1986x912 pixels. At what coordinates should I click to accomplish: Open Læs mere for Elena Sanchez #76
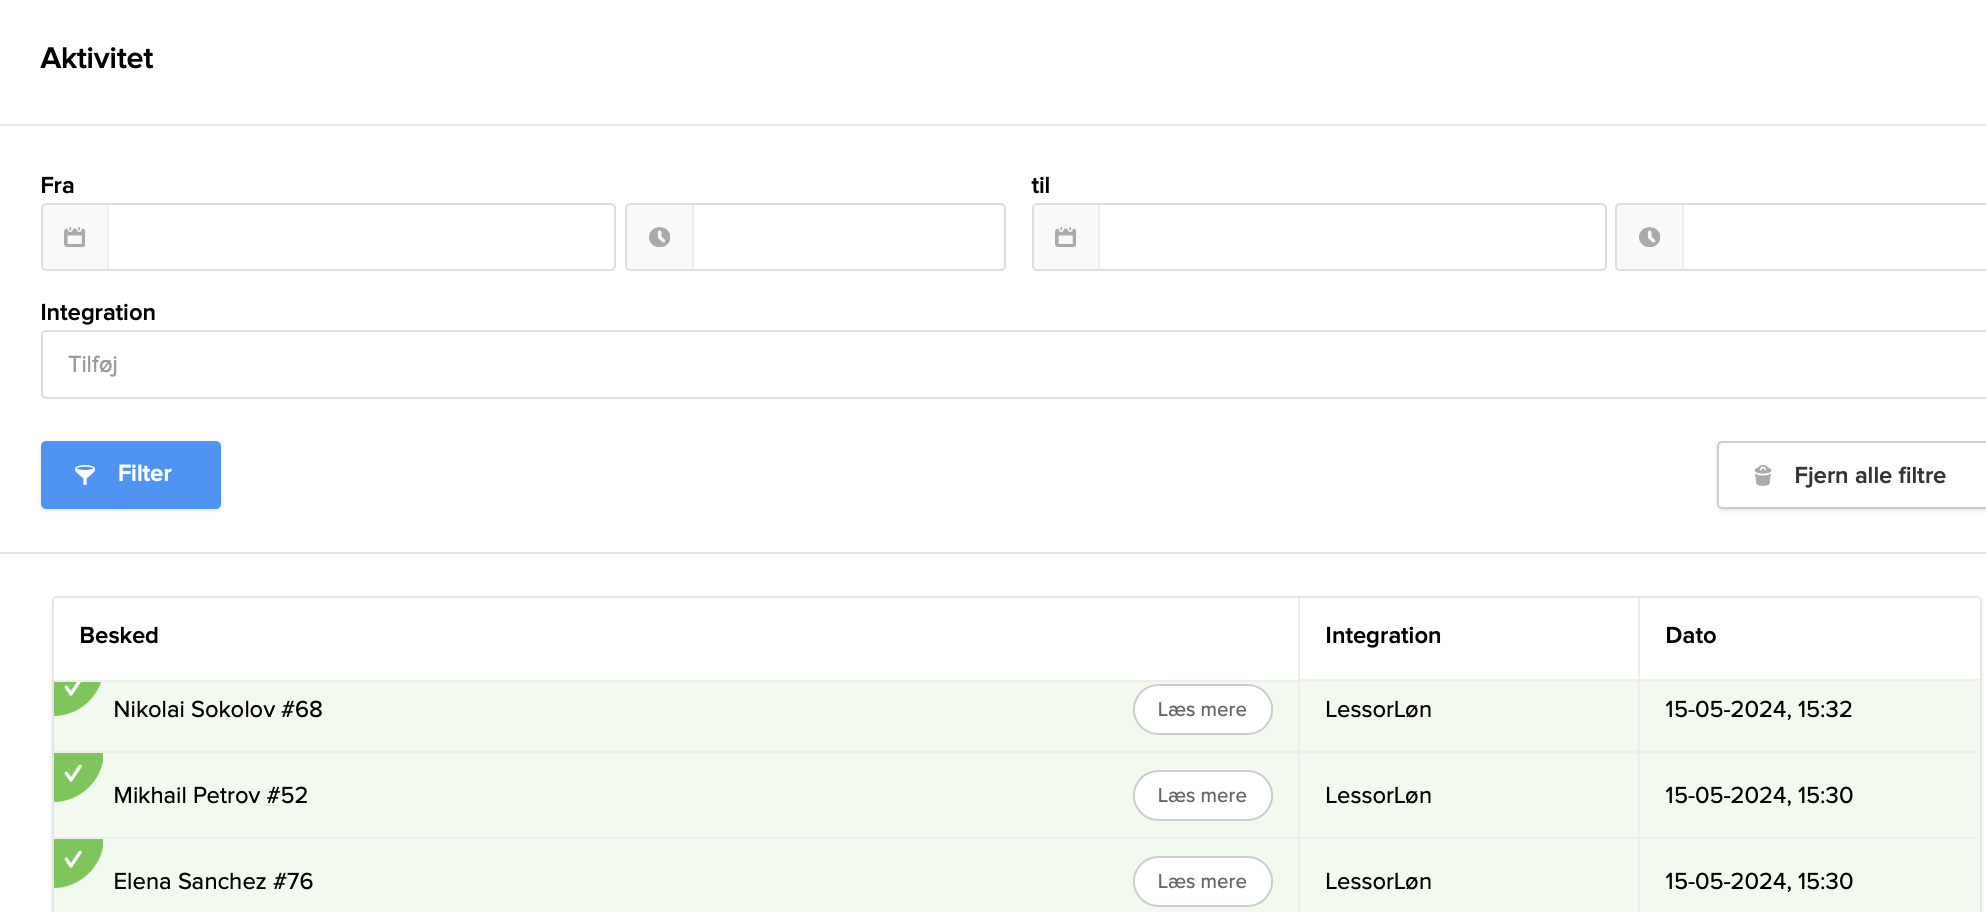(1202, 882)
